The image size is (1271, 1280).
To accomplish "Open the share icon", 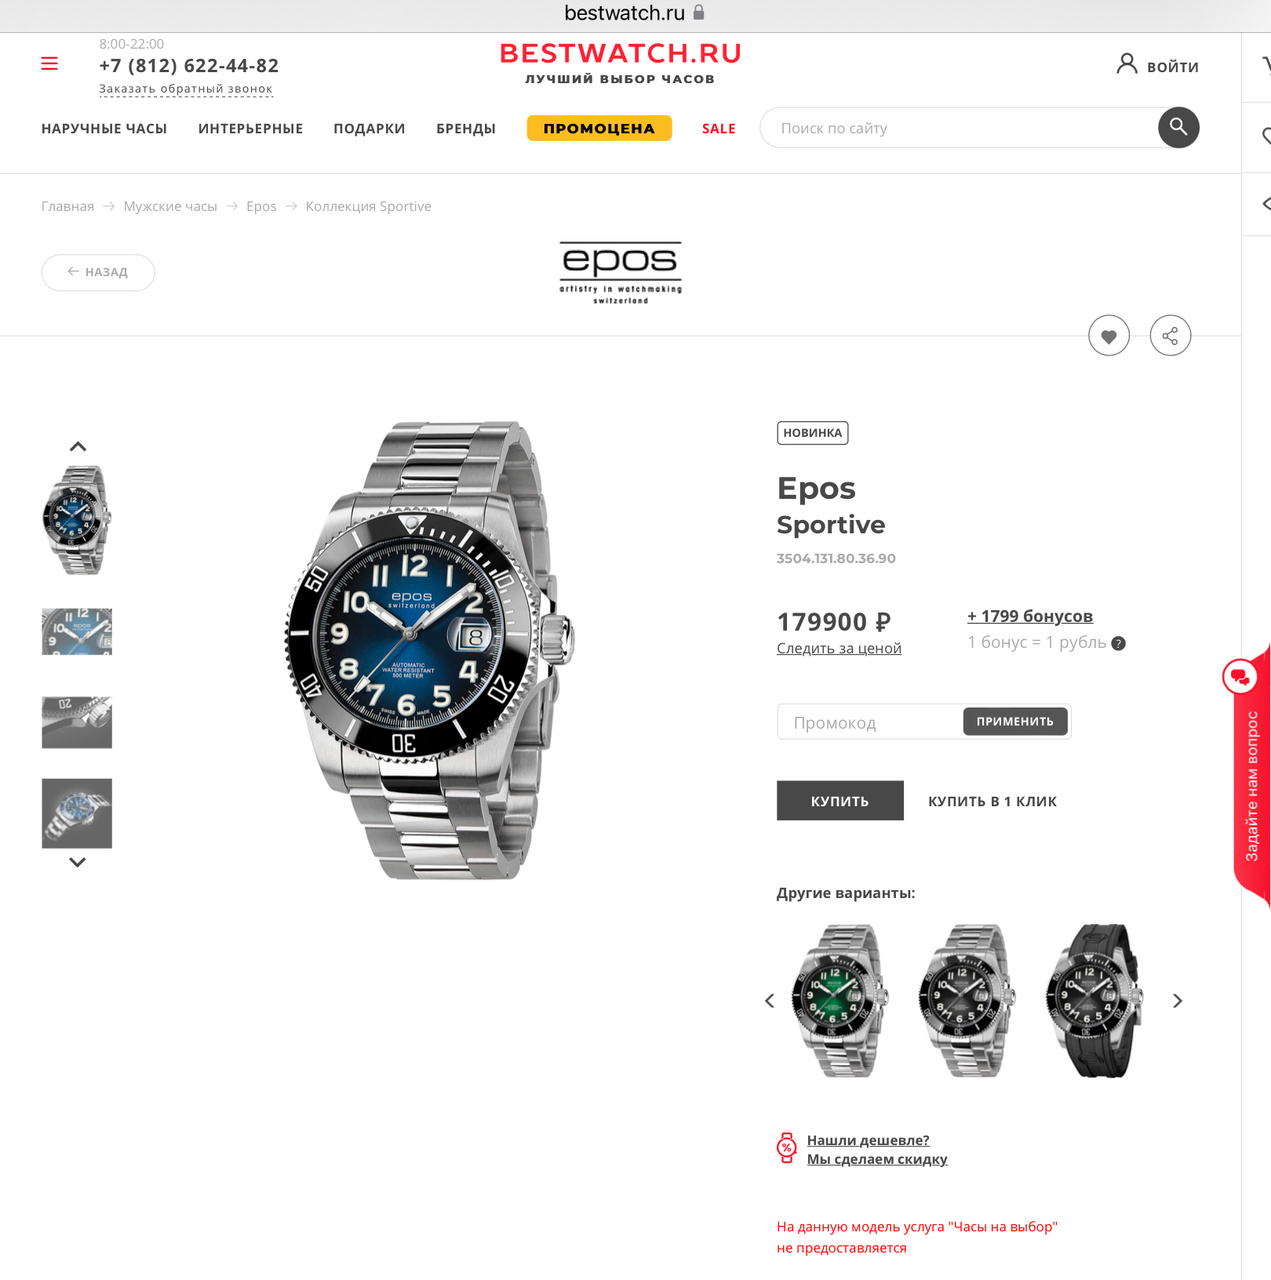I will pyautogui.click(x=1170, y=336).
